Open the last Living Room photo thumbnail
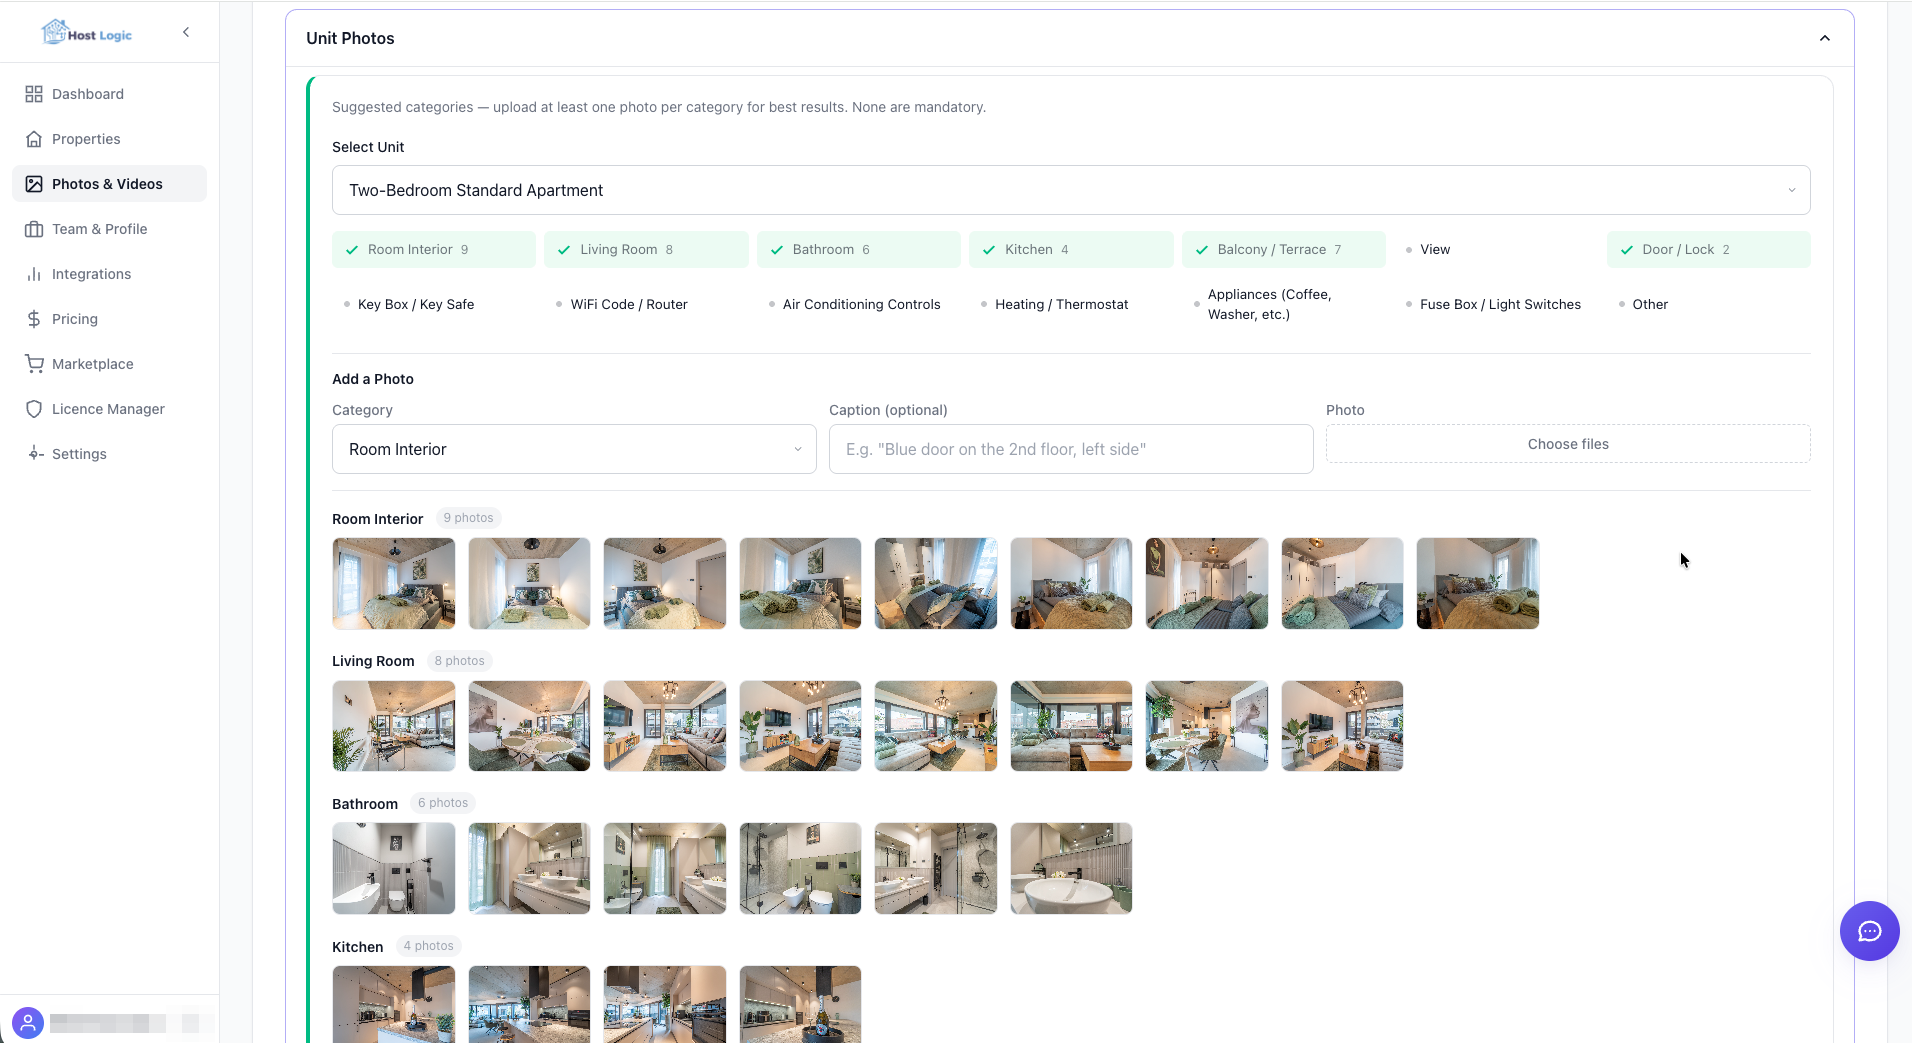1912x1043 pixels. (1342, 726)
